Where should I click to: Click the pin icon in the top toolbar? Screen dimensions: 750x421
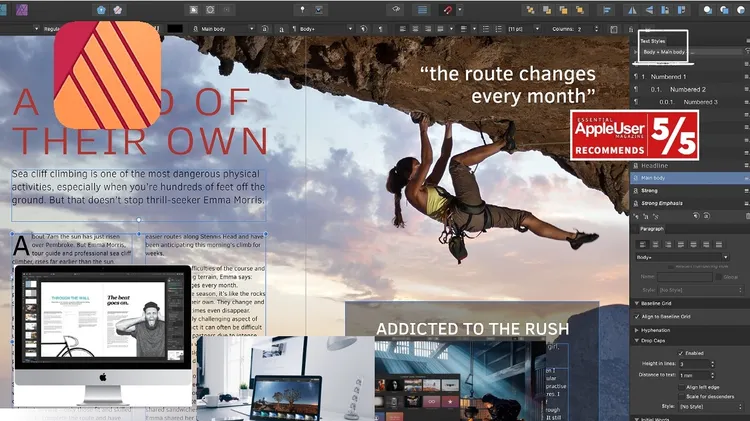[x=302, y=10]
